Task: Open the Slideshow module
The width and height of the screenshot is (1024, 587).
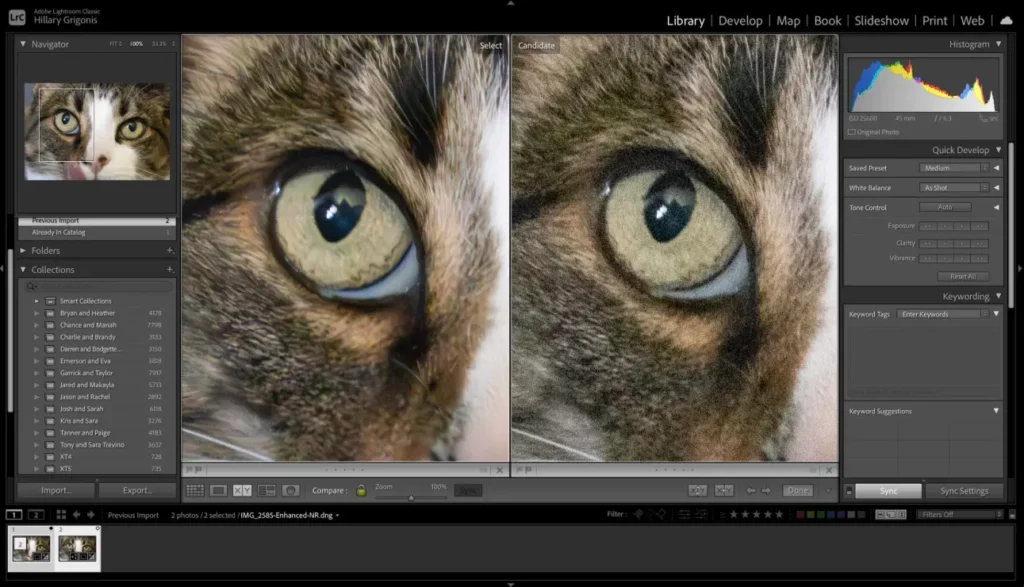Action: click(x=881, y=20)
